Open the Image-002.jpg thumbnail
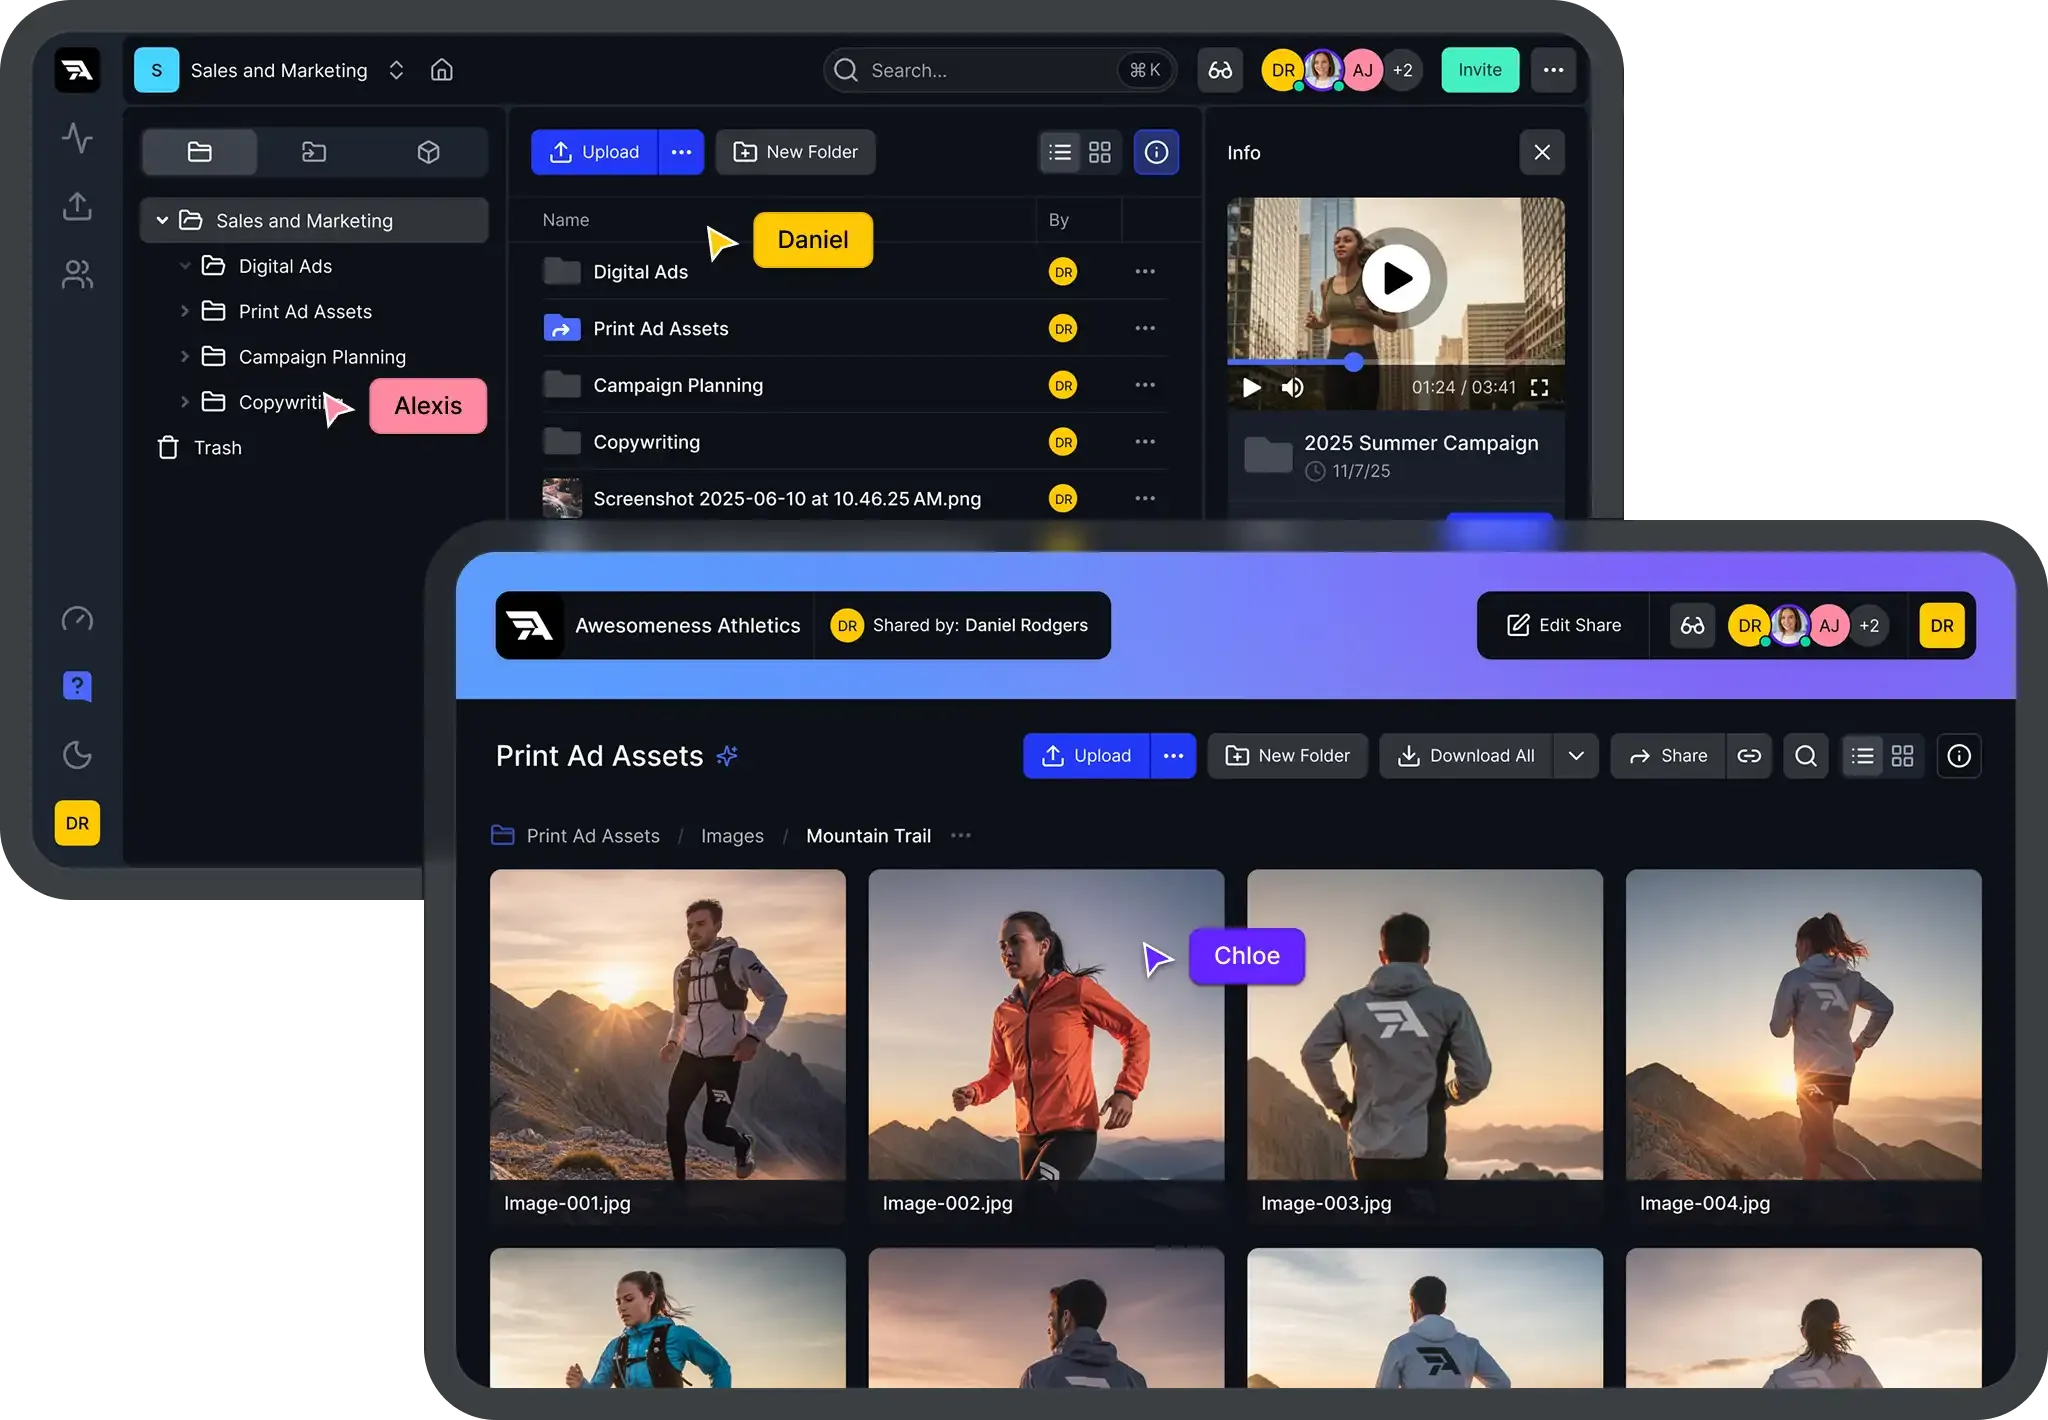The height and width of the screenshot is (1420, 2048). pos(1045,1025)
